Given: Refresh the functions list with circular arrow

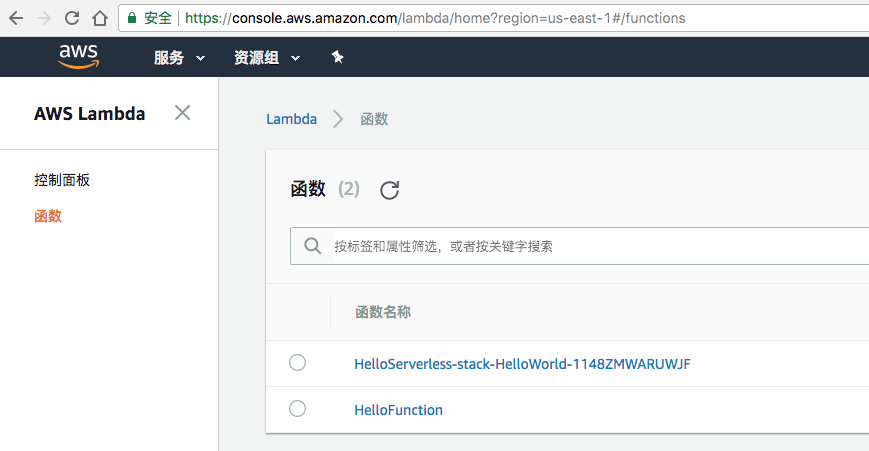Looking at the screenshot, I should [390, 190].
